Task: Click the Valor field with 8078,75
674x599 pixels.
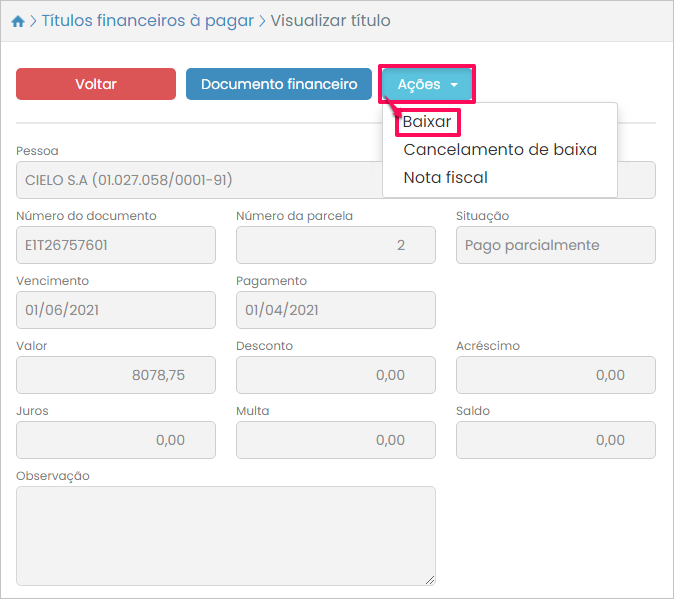Action: click(116, 375)
